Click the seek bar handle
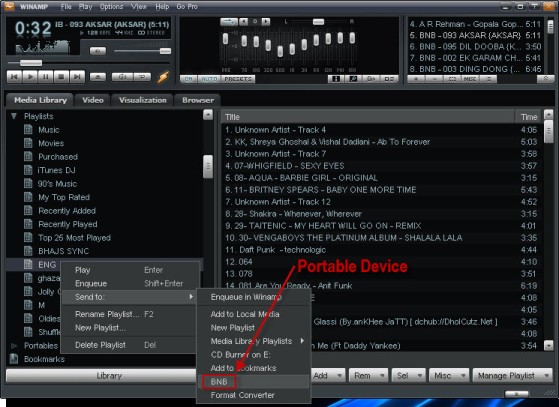The width and height of the screenshot is (559, 407). coord(31,63)
